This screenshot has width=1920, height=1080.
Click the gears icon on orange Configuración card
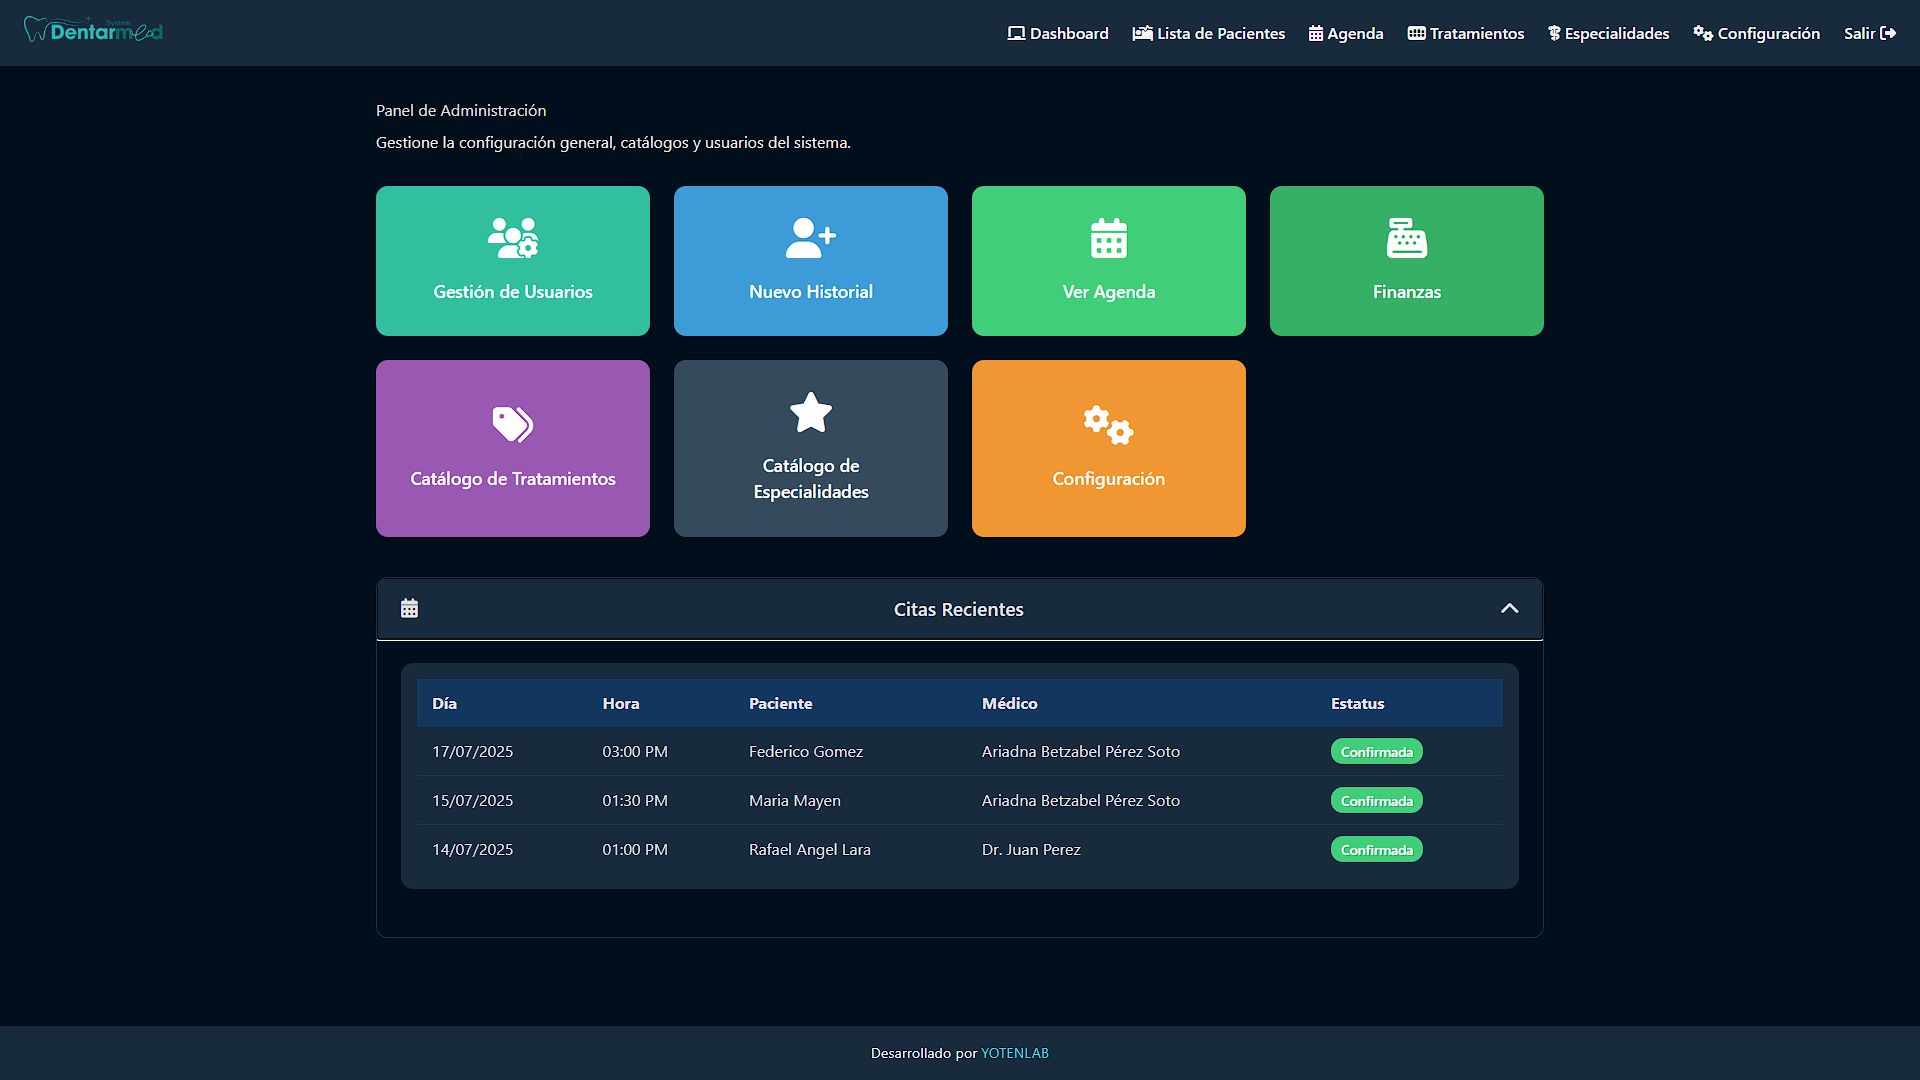click(x=1109, y=425)
